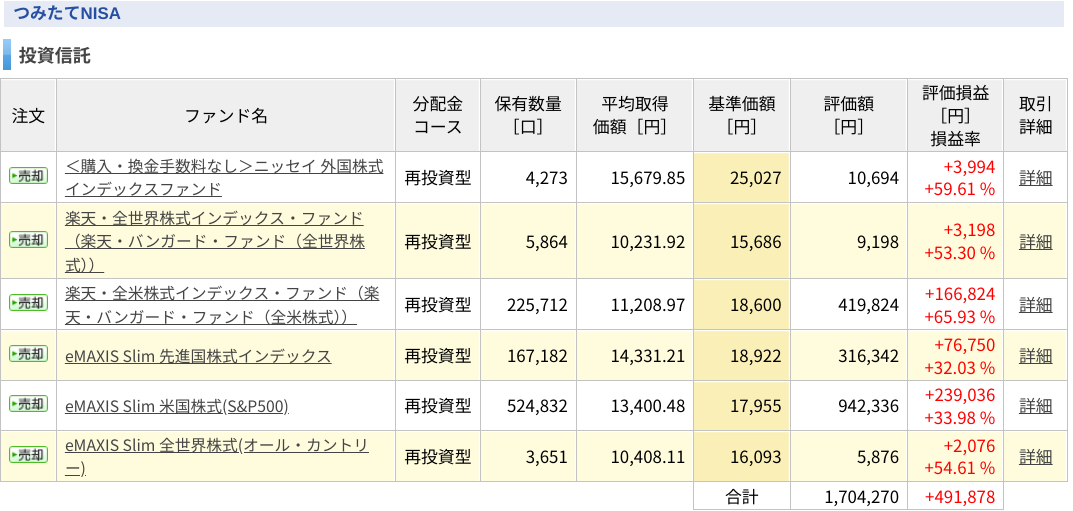
Task: Open 楽天・全米株式インデックス・ファンド link
Action: [x=222, y=304]
